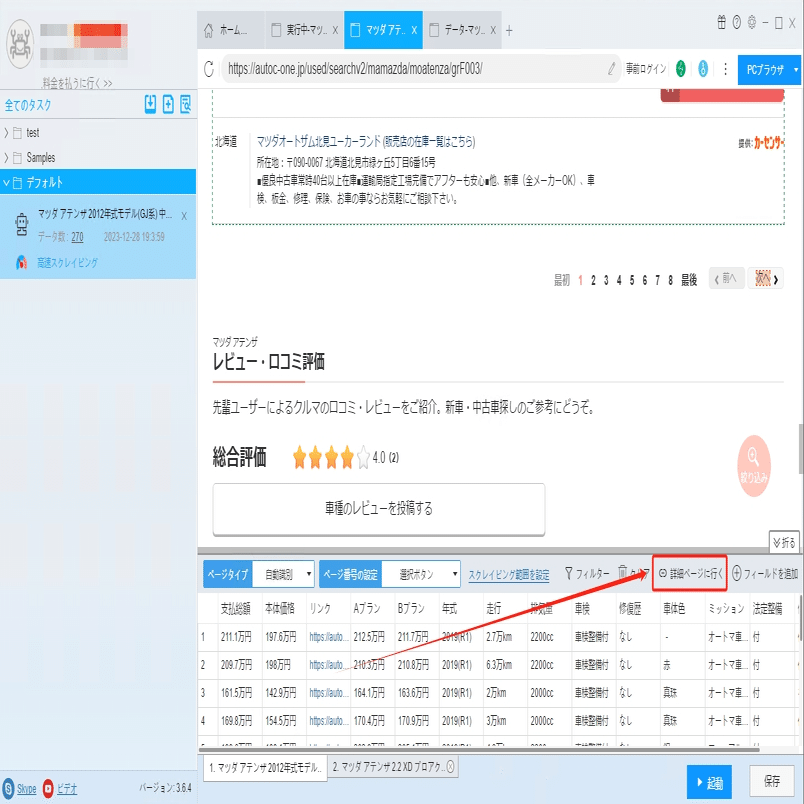The image size is (804, 804).
Task: Click the フィールドを追加 button
Action: (x=765, y=573)
